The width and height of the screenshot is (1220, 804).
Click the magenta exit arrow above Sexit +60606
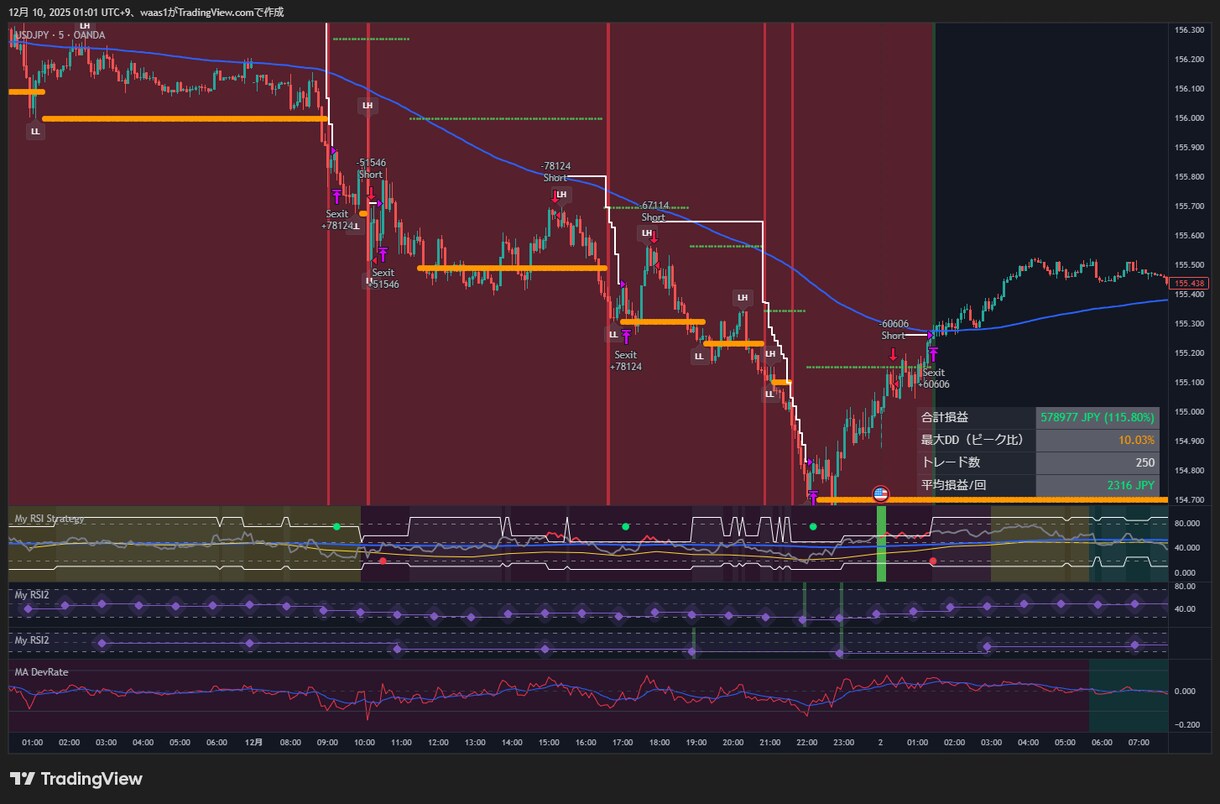[933, 355]
